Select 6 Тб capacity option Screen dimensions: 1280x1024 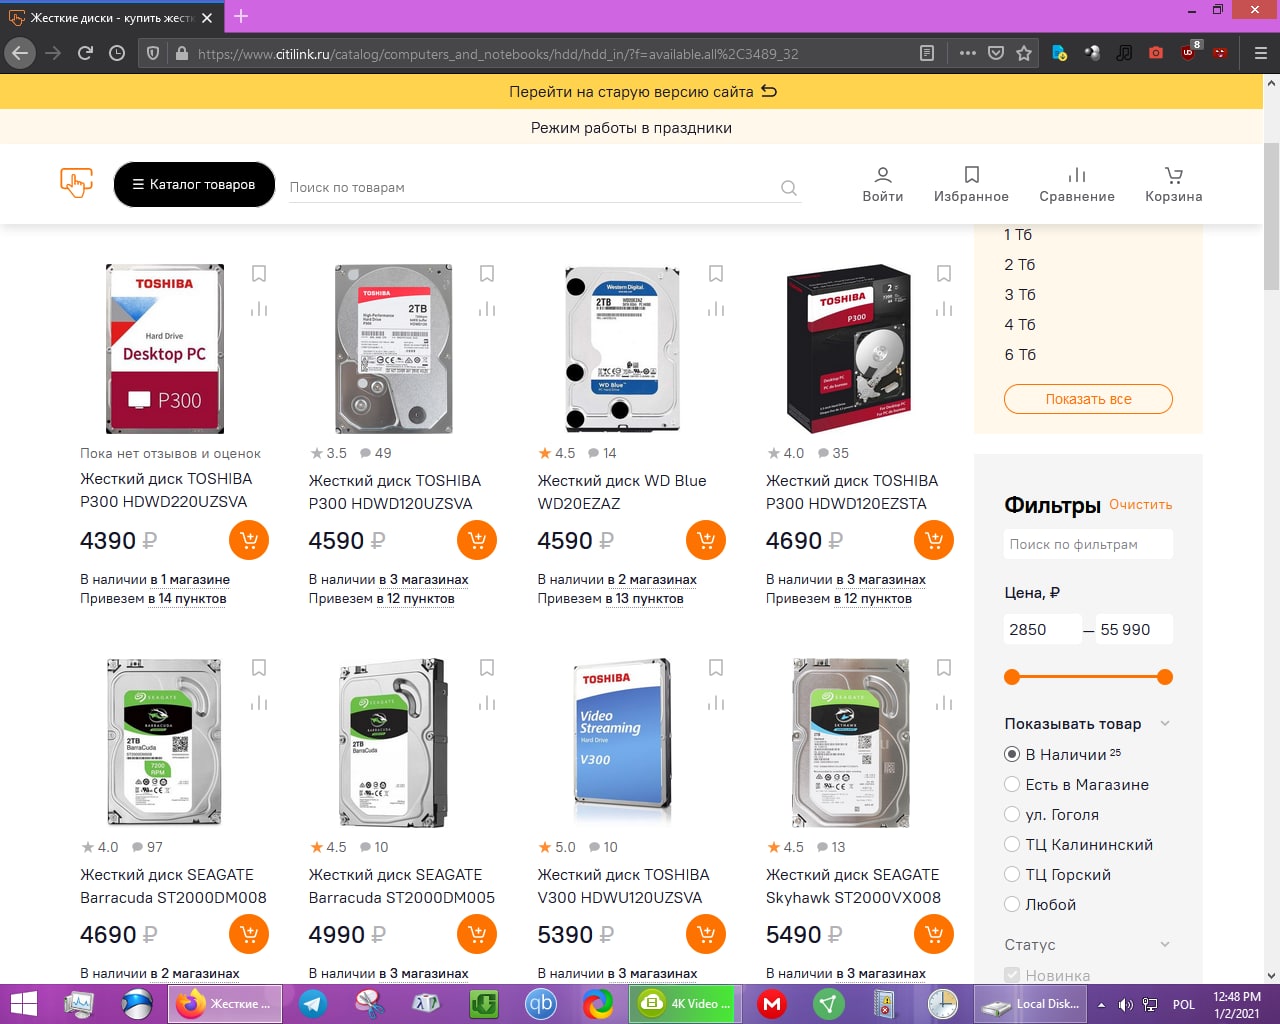pyautogui.click(x=1019, y=355)
